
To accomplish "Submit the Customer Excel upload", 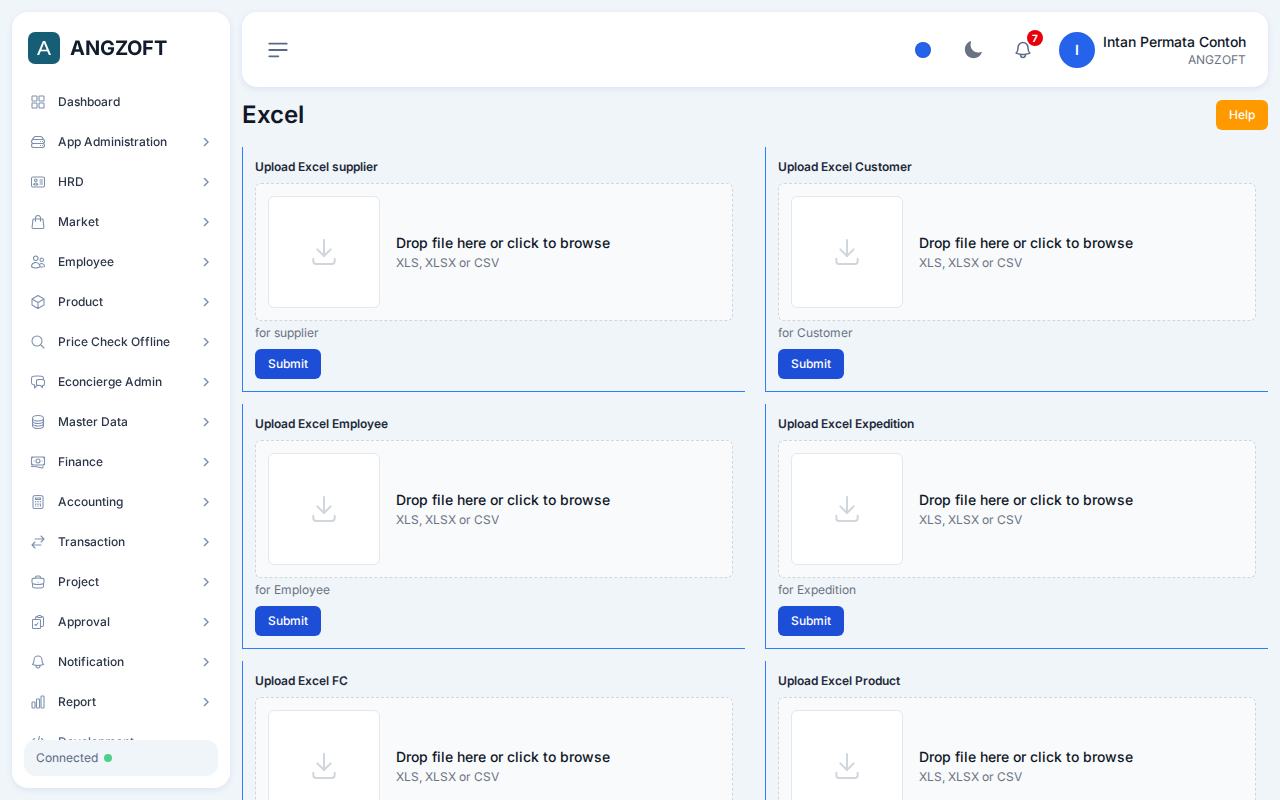I will [811, 364].
